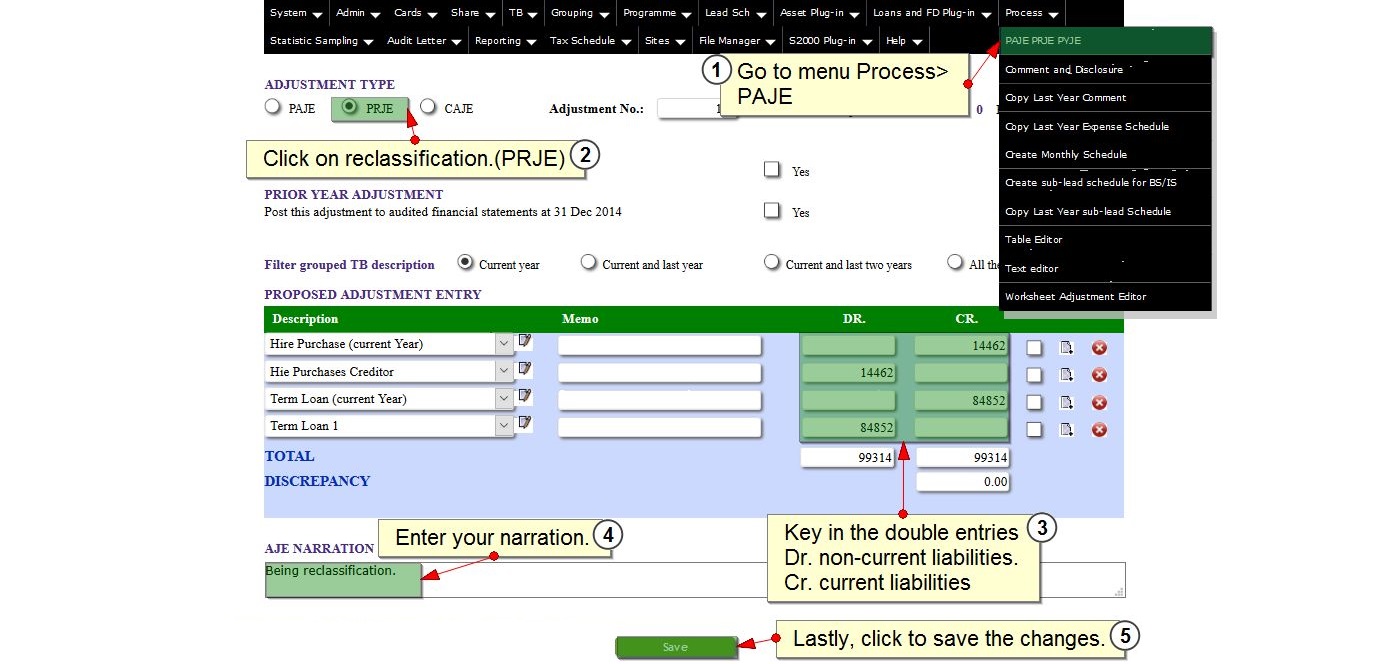Tick the prior year adjustment Yes checkbox
The width and height of the screenshot is (1389, 664).
(x=772, y=211)
